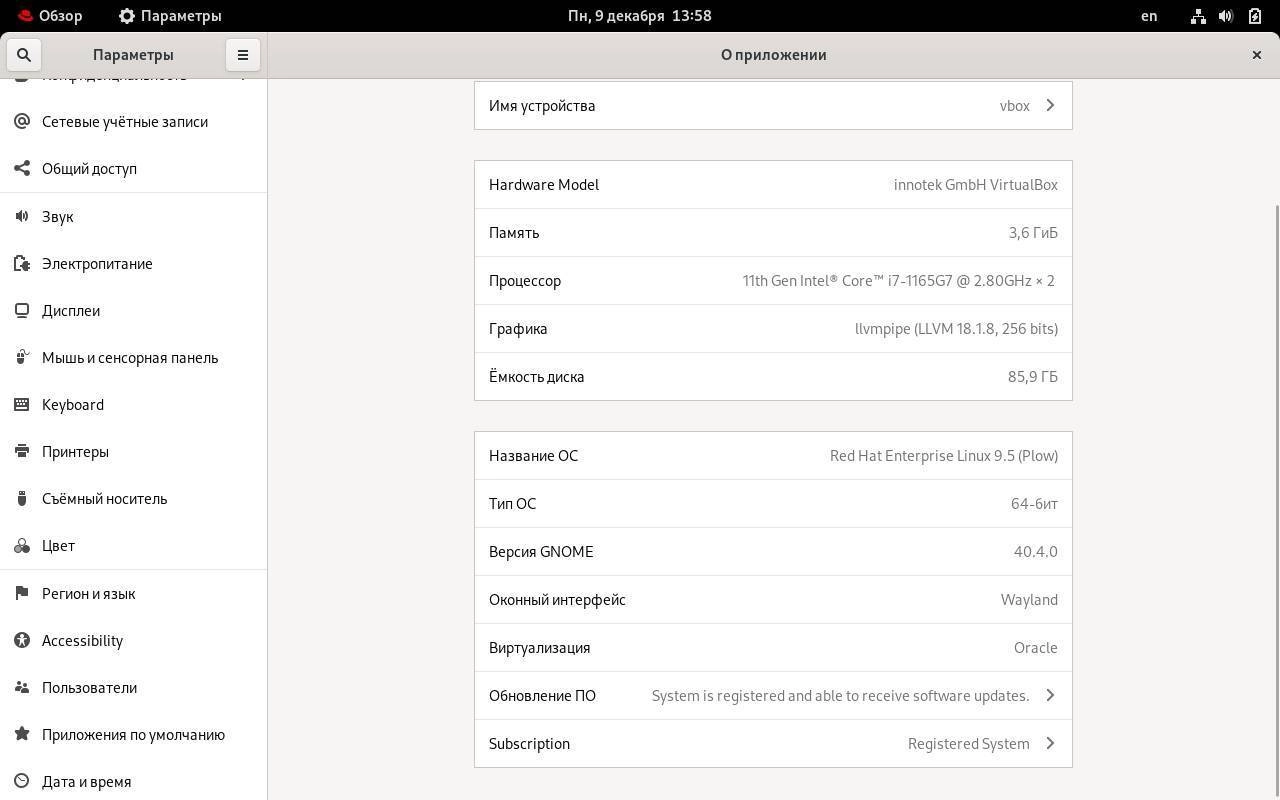The image size is (1280, 800).
Task: Select Съёмный носитель in sidebar
Action: click(x=133, y=498)
